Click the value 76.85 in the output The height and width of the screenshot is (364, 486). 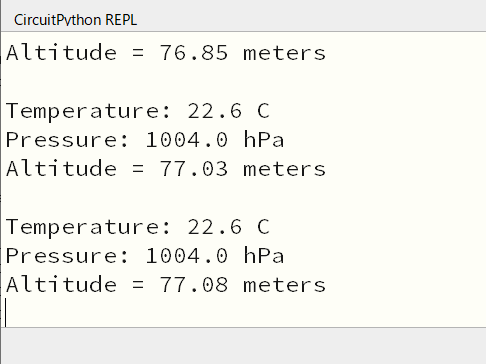194,53
